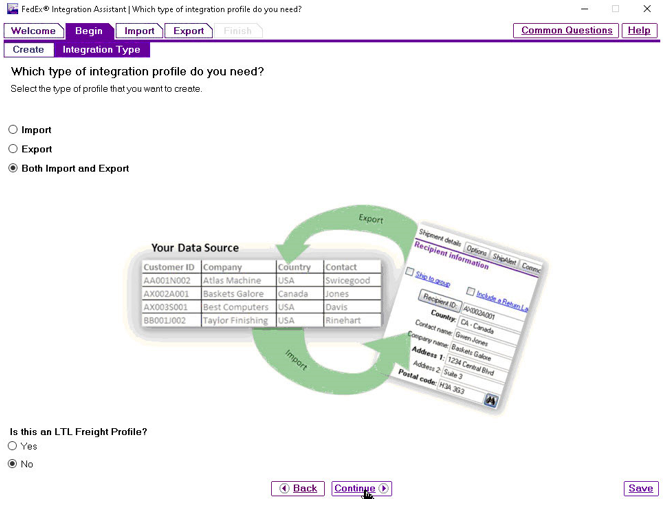Click the FedEx Integration Assistant title icon
This screenshot has height=506, width=667.
13,9
